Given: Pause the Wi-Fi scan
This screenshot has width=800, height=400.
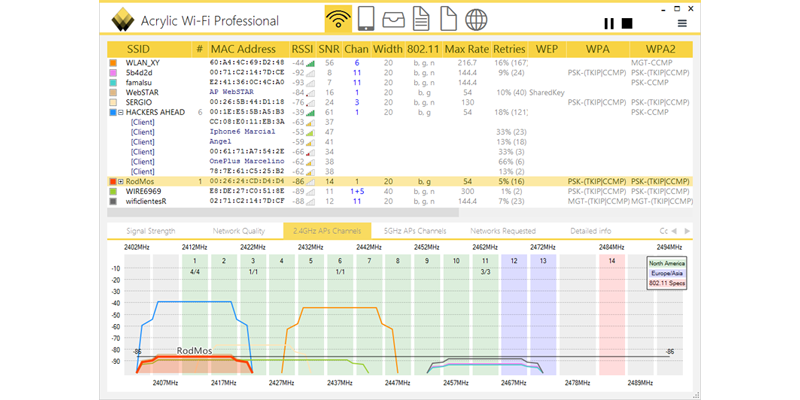Looking at the screenshot, I should coord(609,22).
